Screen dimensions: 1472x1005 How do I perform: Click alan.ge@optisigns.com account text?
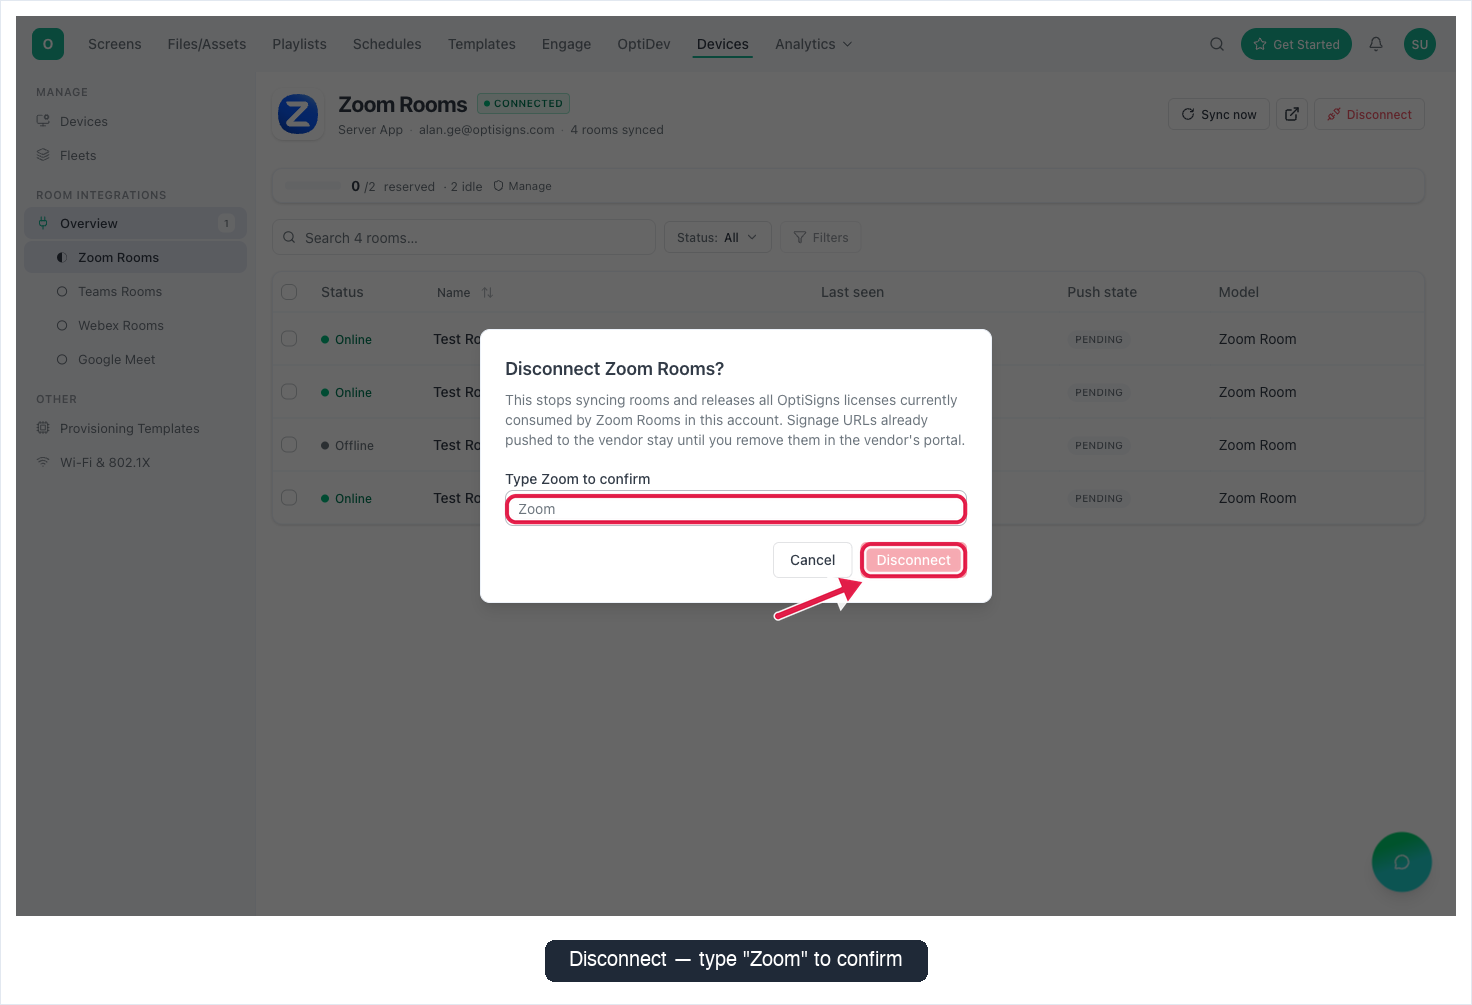pyautogui.click(x=487, y=130)
